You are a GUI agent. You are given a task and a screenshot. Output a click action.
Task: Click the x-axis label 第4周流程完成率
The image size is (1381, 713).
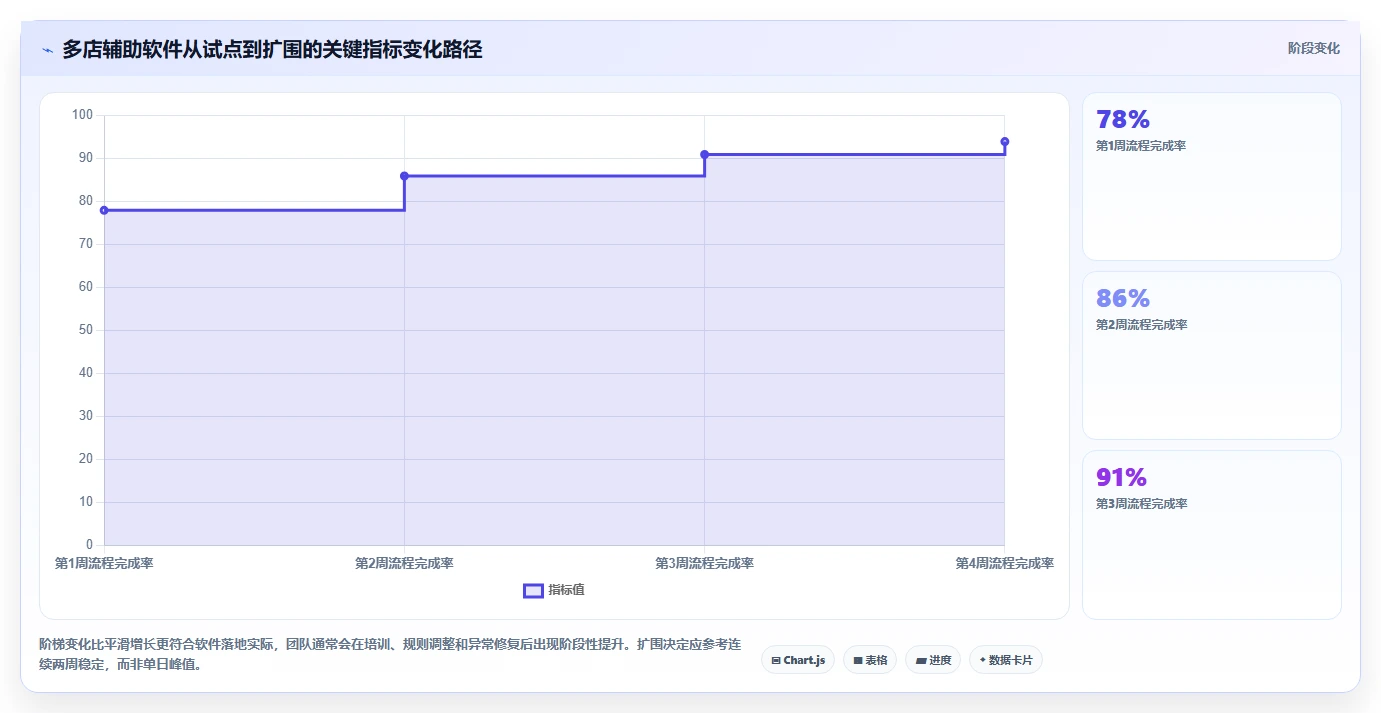click(x=1004, y=564)
